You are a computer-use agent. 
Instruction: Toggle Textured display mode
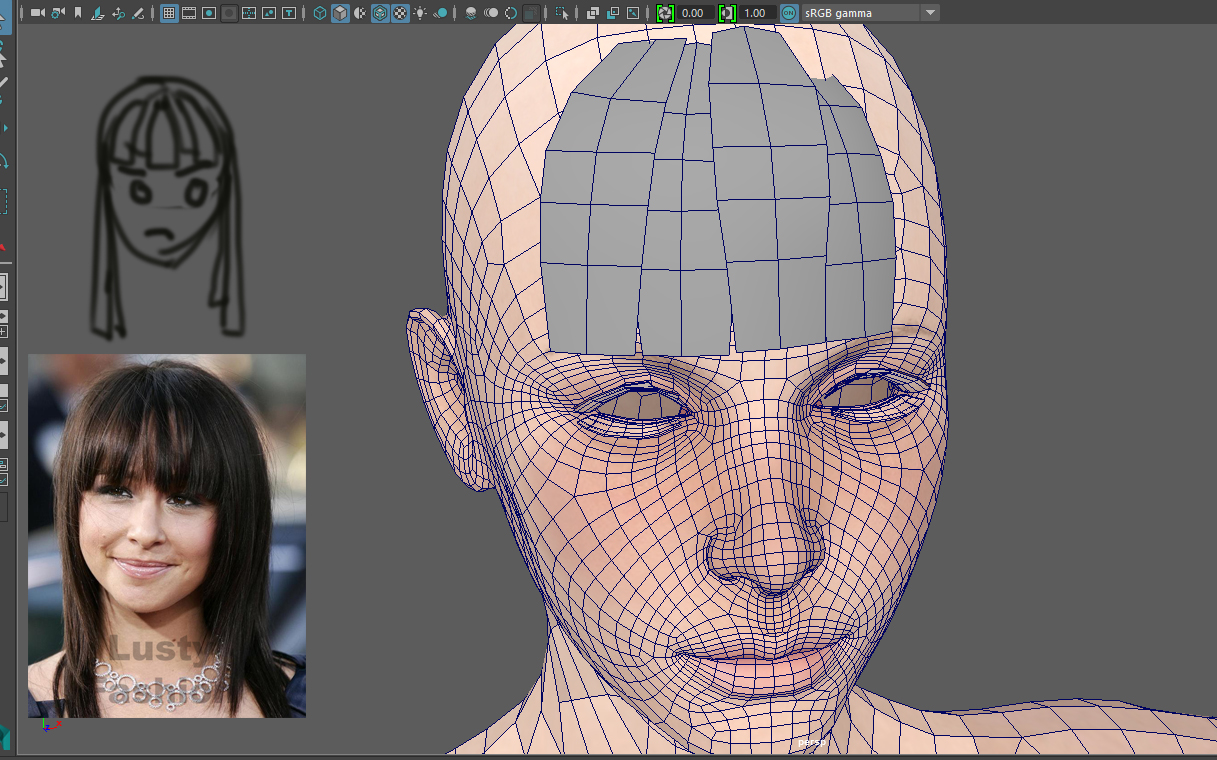(x=401, y=13)
